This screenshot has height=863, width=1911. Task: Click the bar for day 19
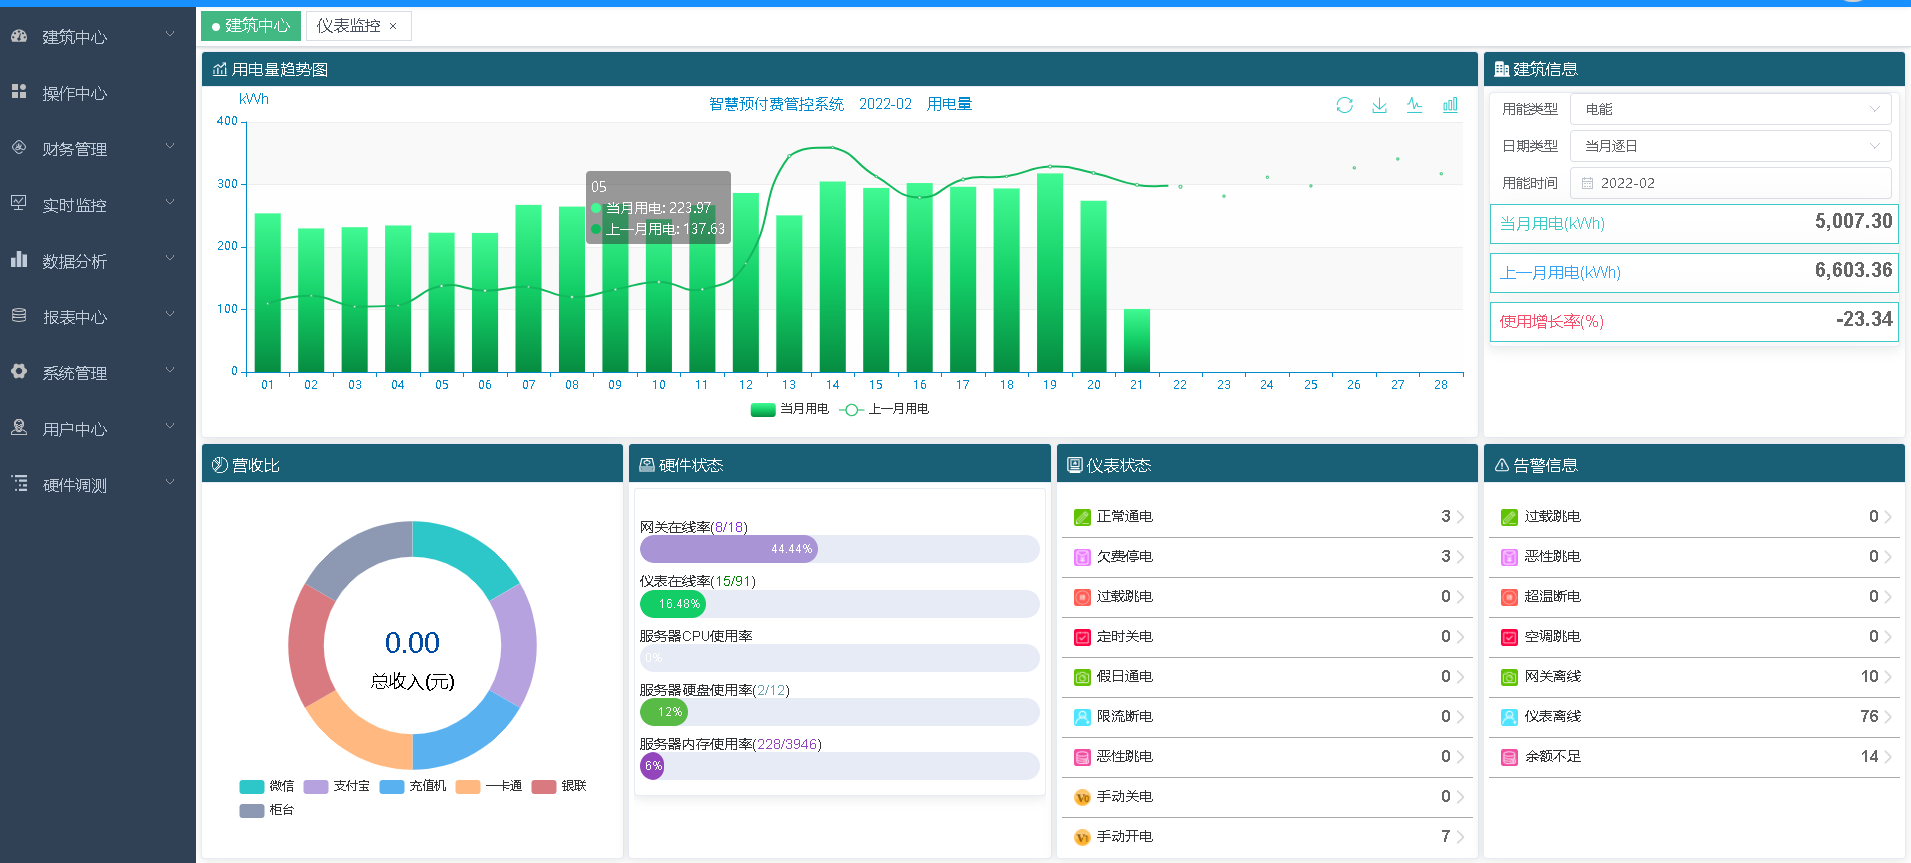1050,273
